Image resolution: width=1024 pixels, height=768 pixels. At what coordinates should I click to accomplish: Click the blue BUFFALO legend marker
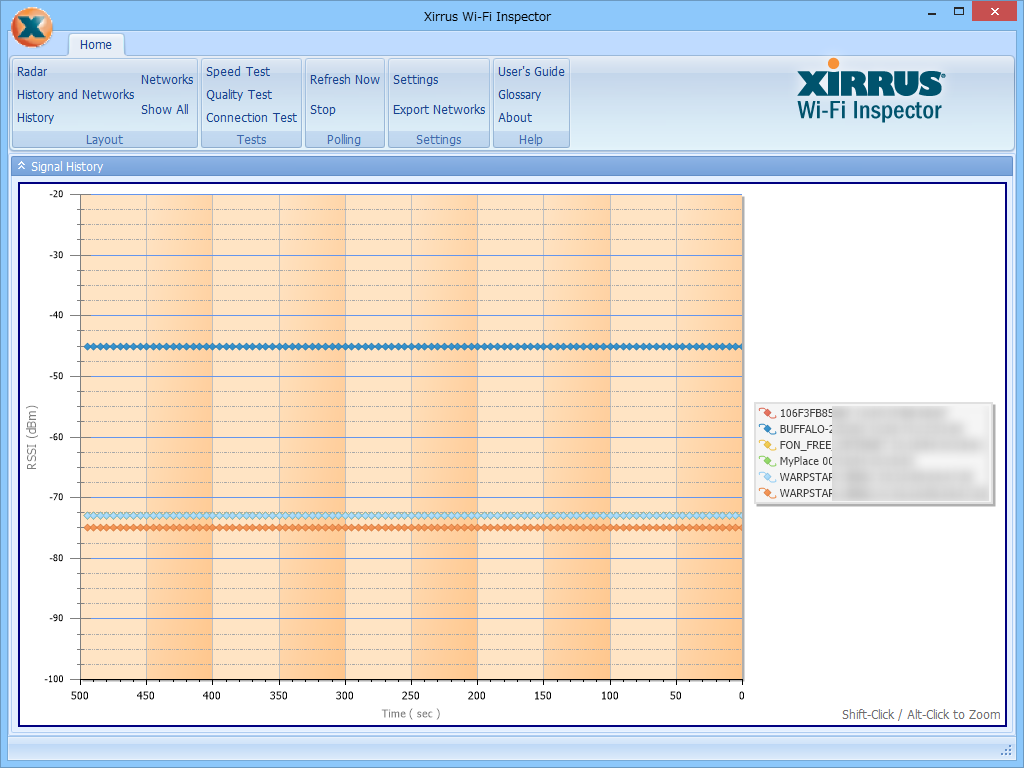click(767, 429)
